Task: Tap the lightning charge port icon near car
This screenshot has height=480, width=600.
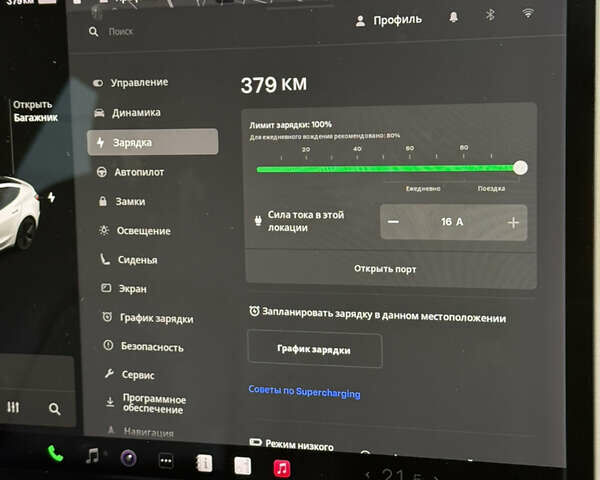Action: pos(52,197)
